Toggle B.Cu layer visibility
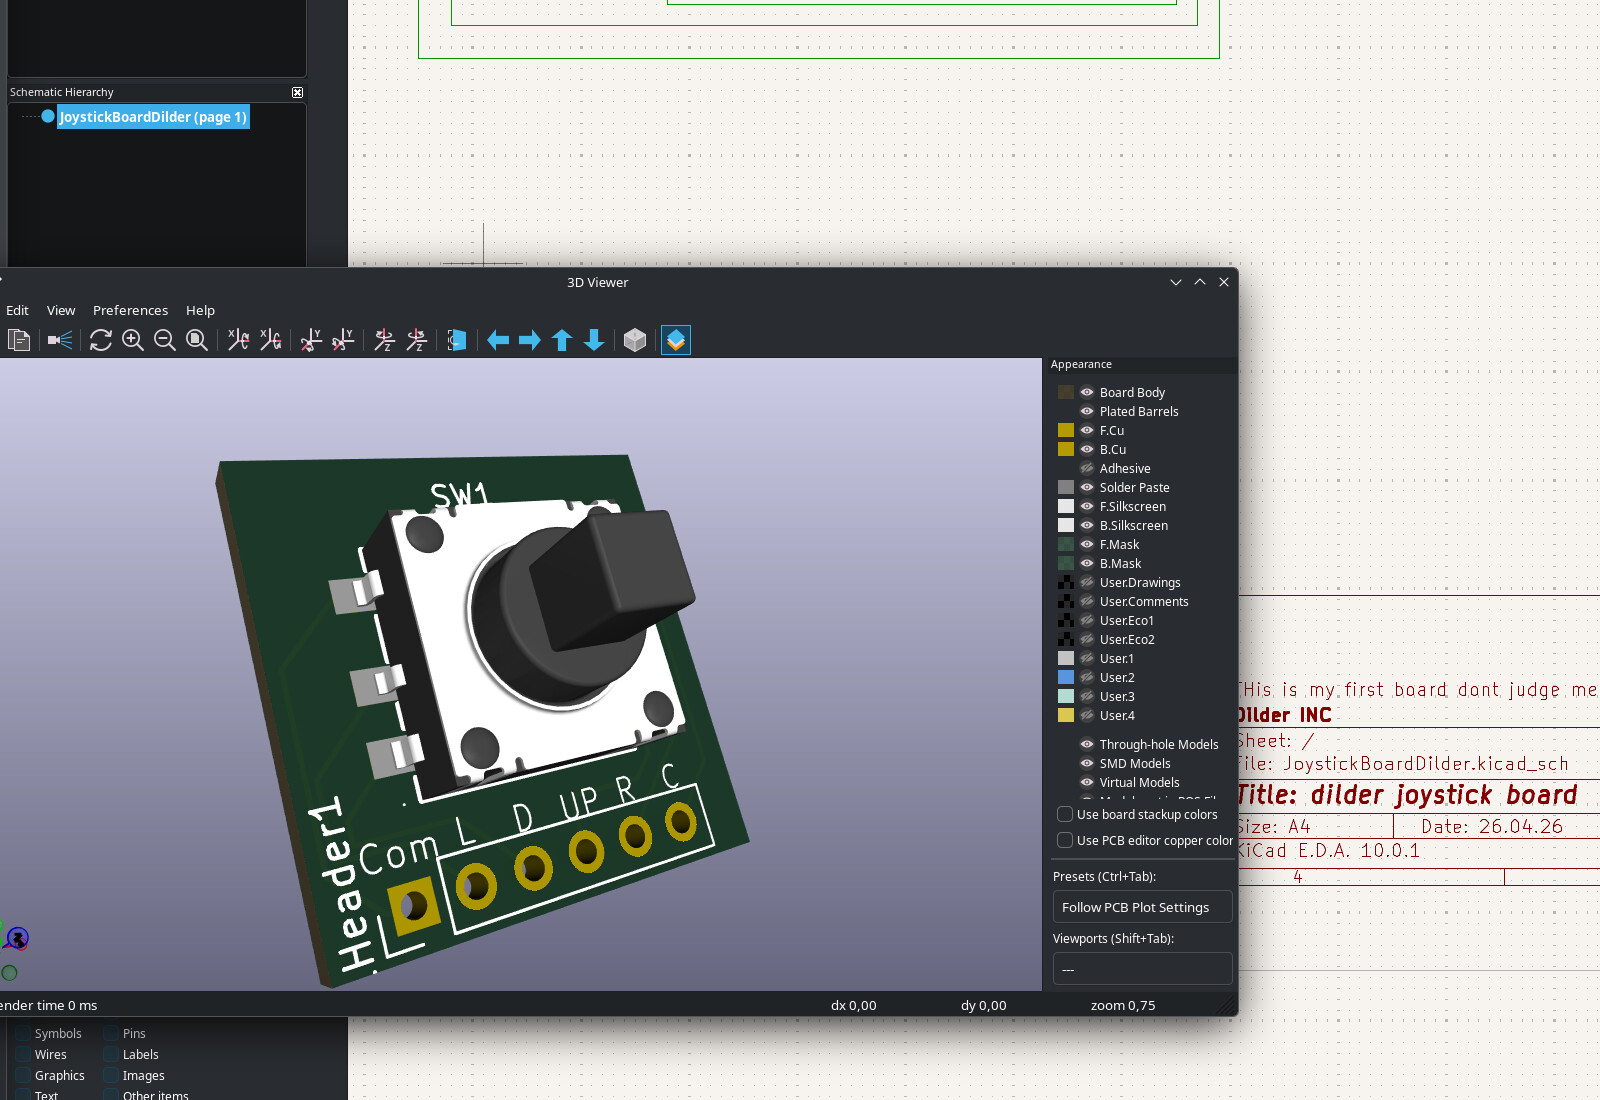The width and height of the screenshot is (1600, 1100). tap(1087, 449)
